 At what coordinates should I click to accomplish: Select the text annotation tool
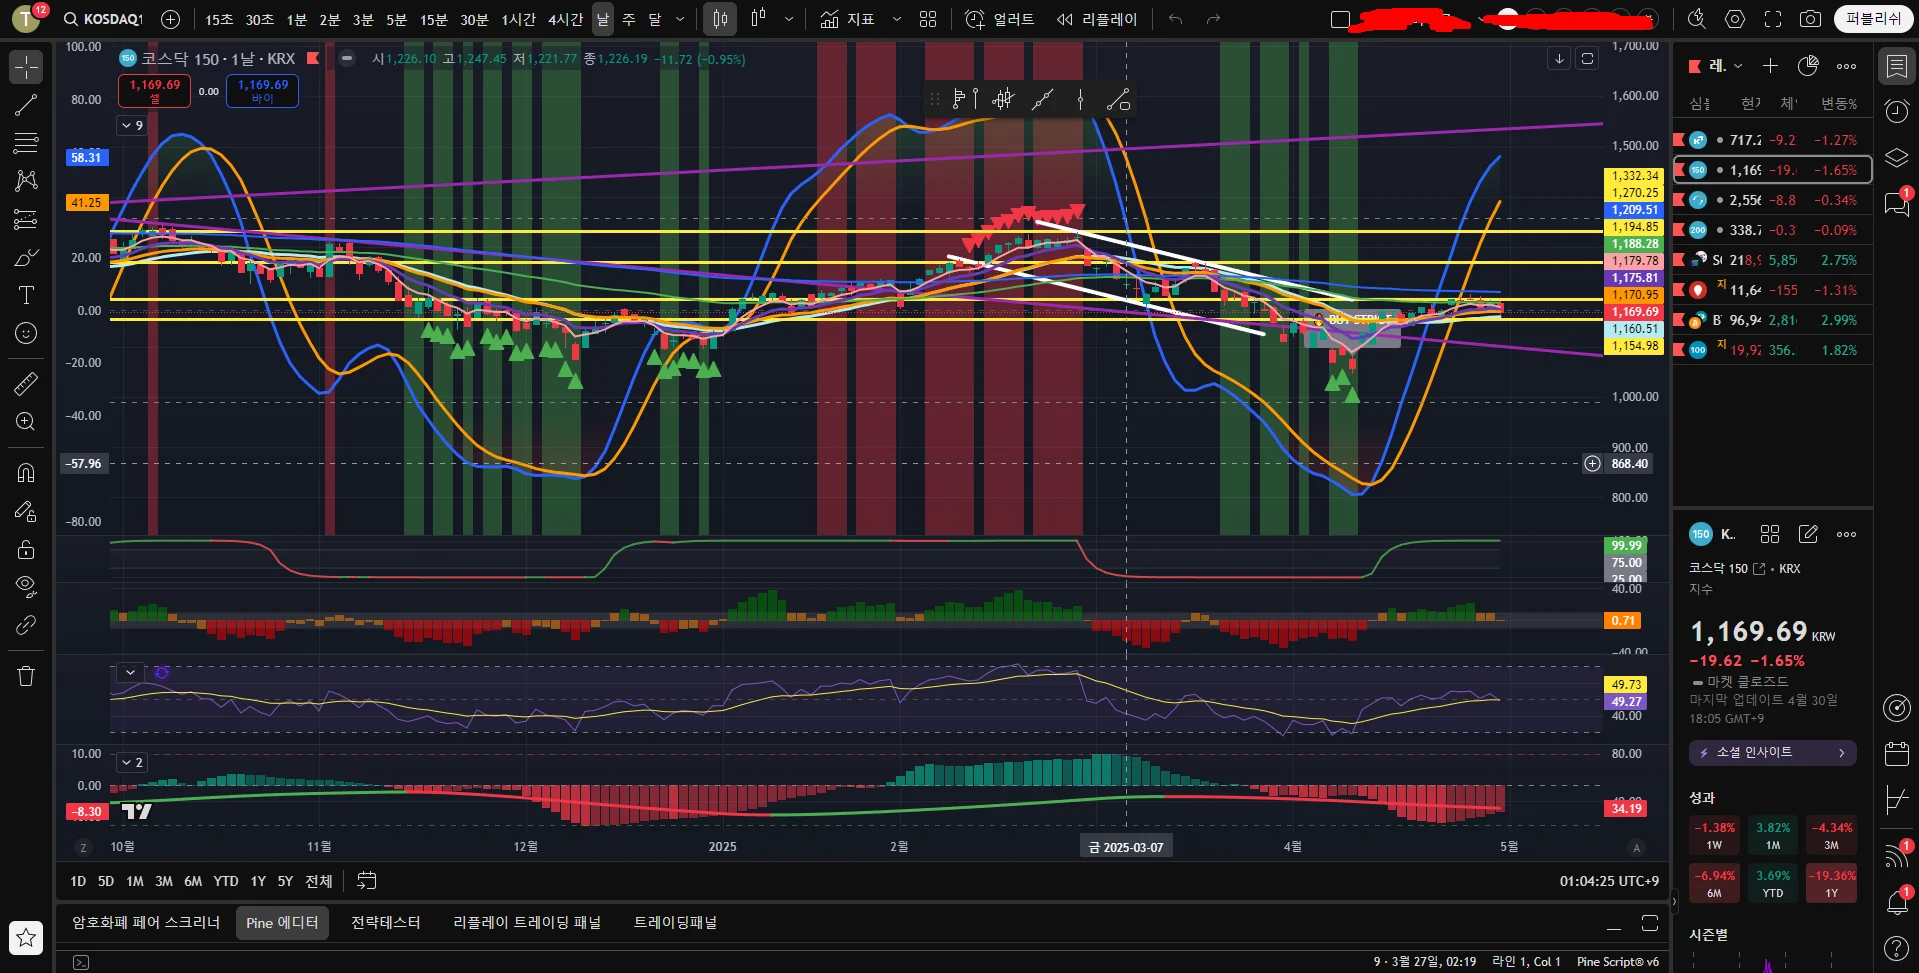pyautogui.click(x=26, y=295)
